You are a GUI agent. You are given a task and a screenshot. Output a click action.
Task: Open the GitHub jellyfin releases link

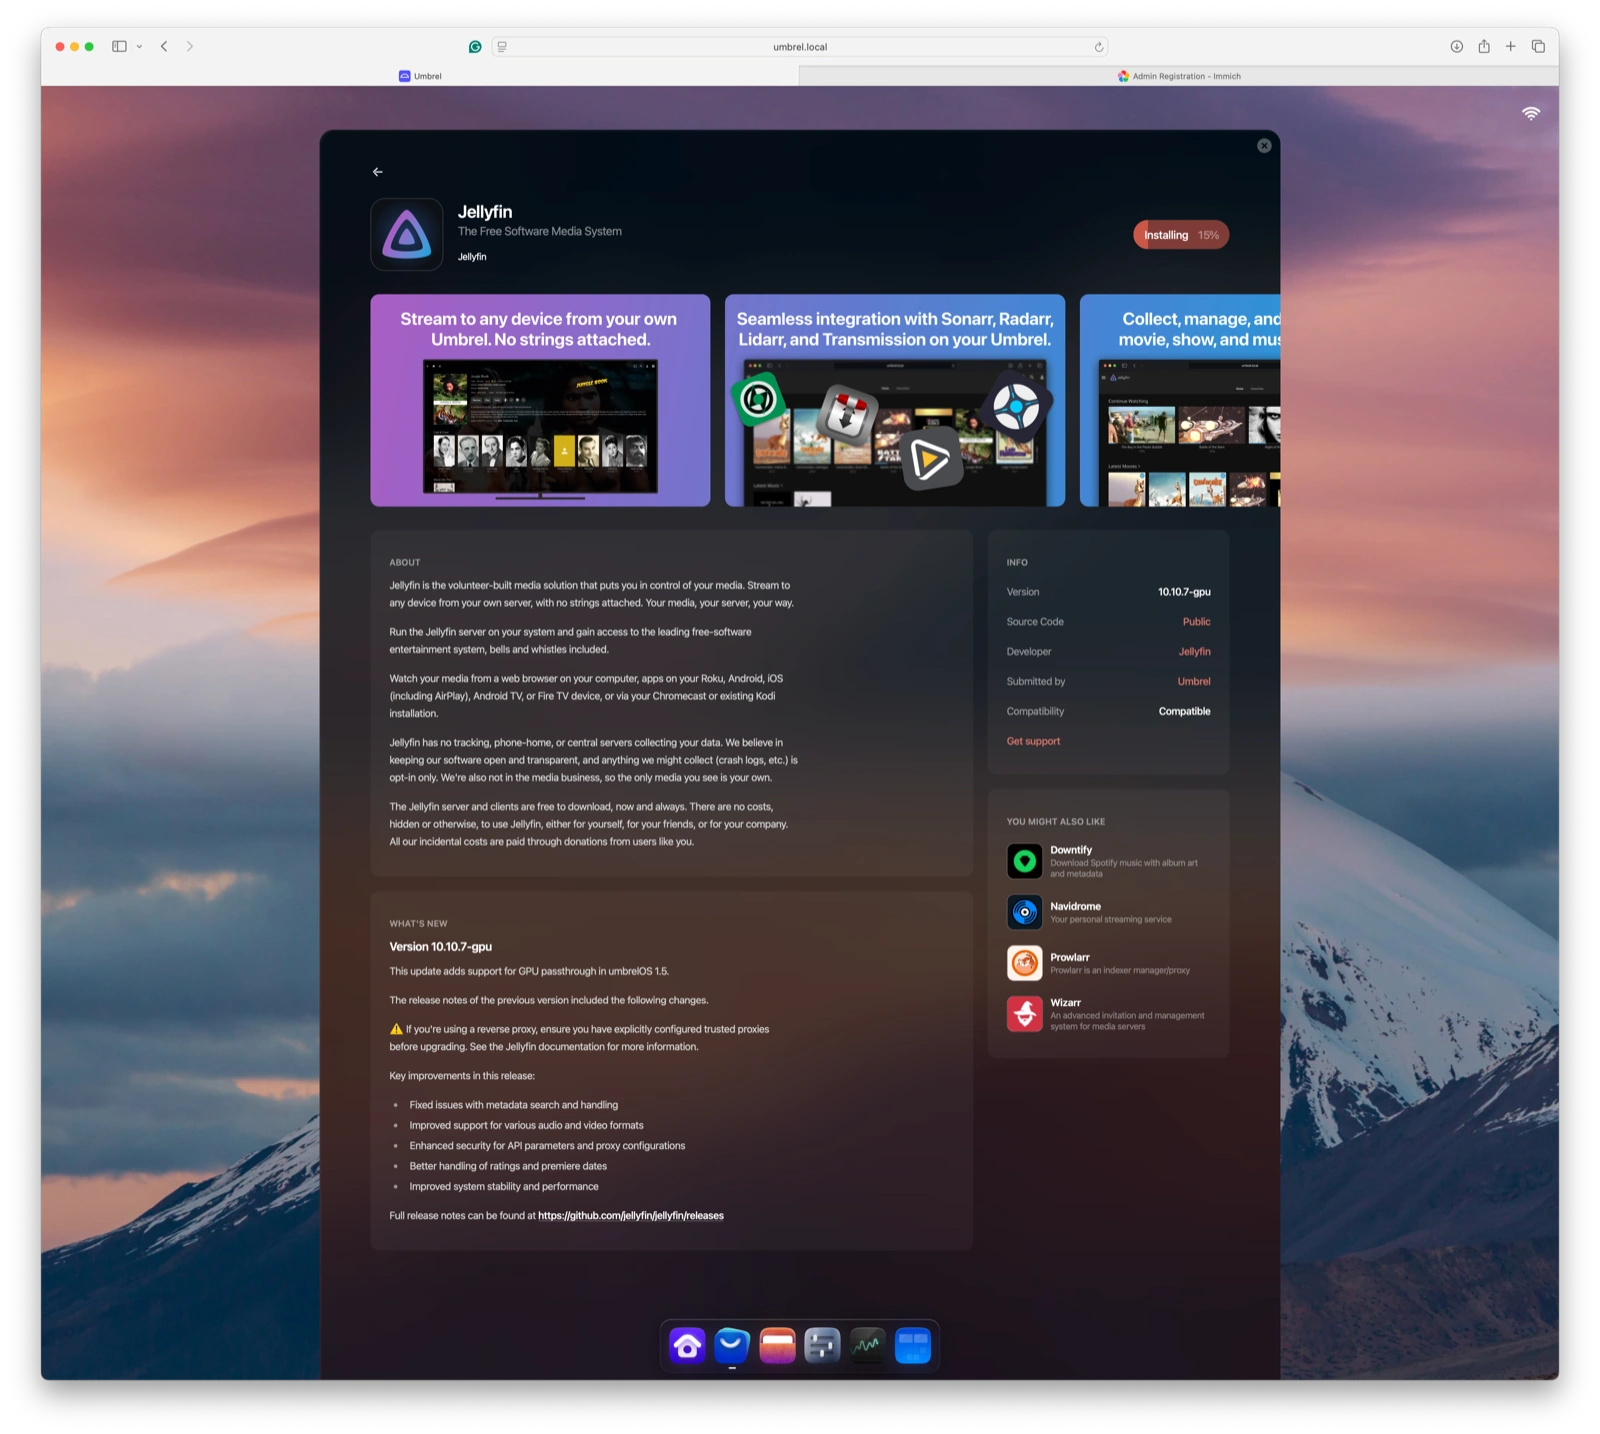[631, 1216]
